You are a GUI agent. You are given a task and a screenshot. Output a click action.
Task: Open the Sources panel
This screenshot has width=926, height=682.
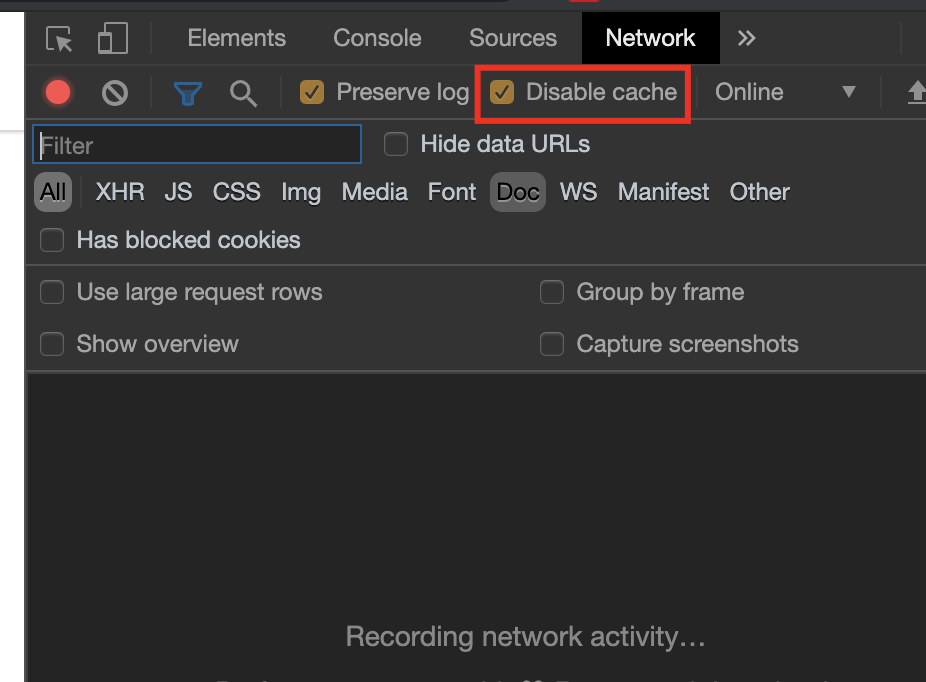click(512, 38)
